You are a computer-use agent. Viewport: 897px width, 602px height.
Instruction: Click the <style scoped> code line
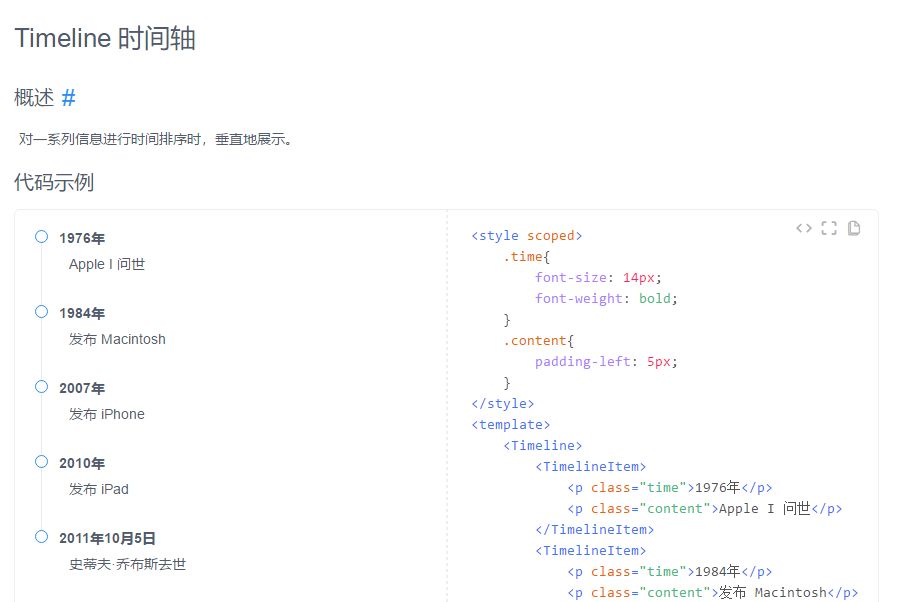pos(526,236)
